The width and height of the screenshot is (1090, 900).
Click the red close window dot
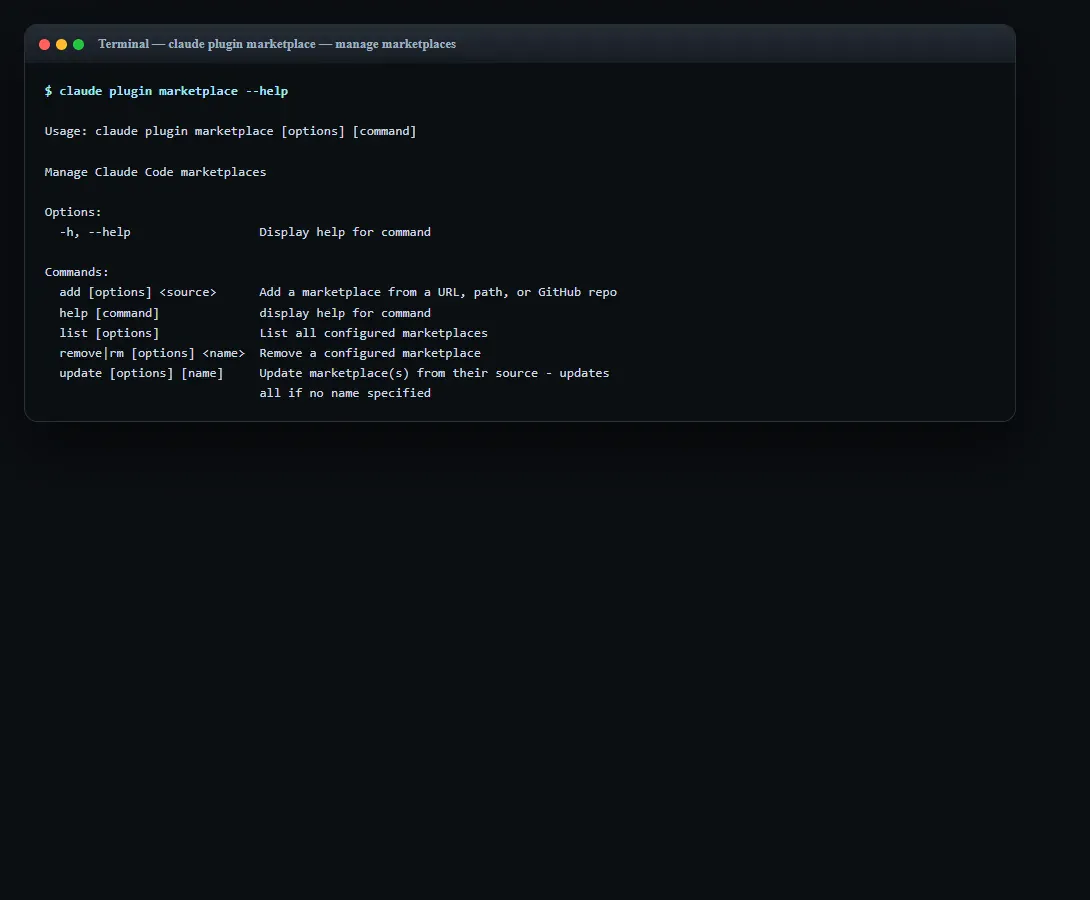point(44,44)
